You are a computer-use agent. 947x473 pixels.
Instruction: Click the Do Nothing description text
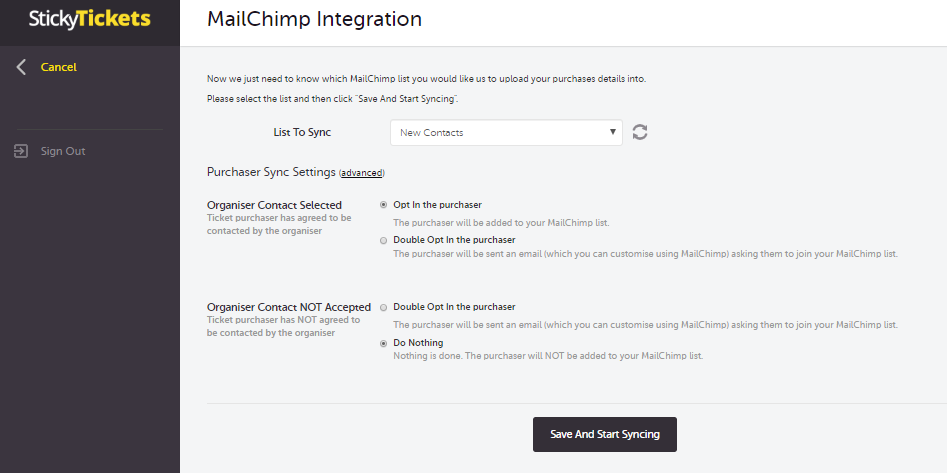(x=548, y=356)
